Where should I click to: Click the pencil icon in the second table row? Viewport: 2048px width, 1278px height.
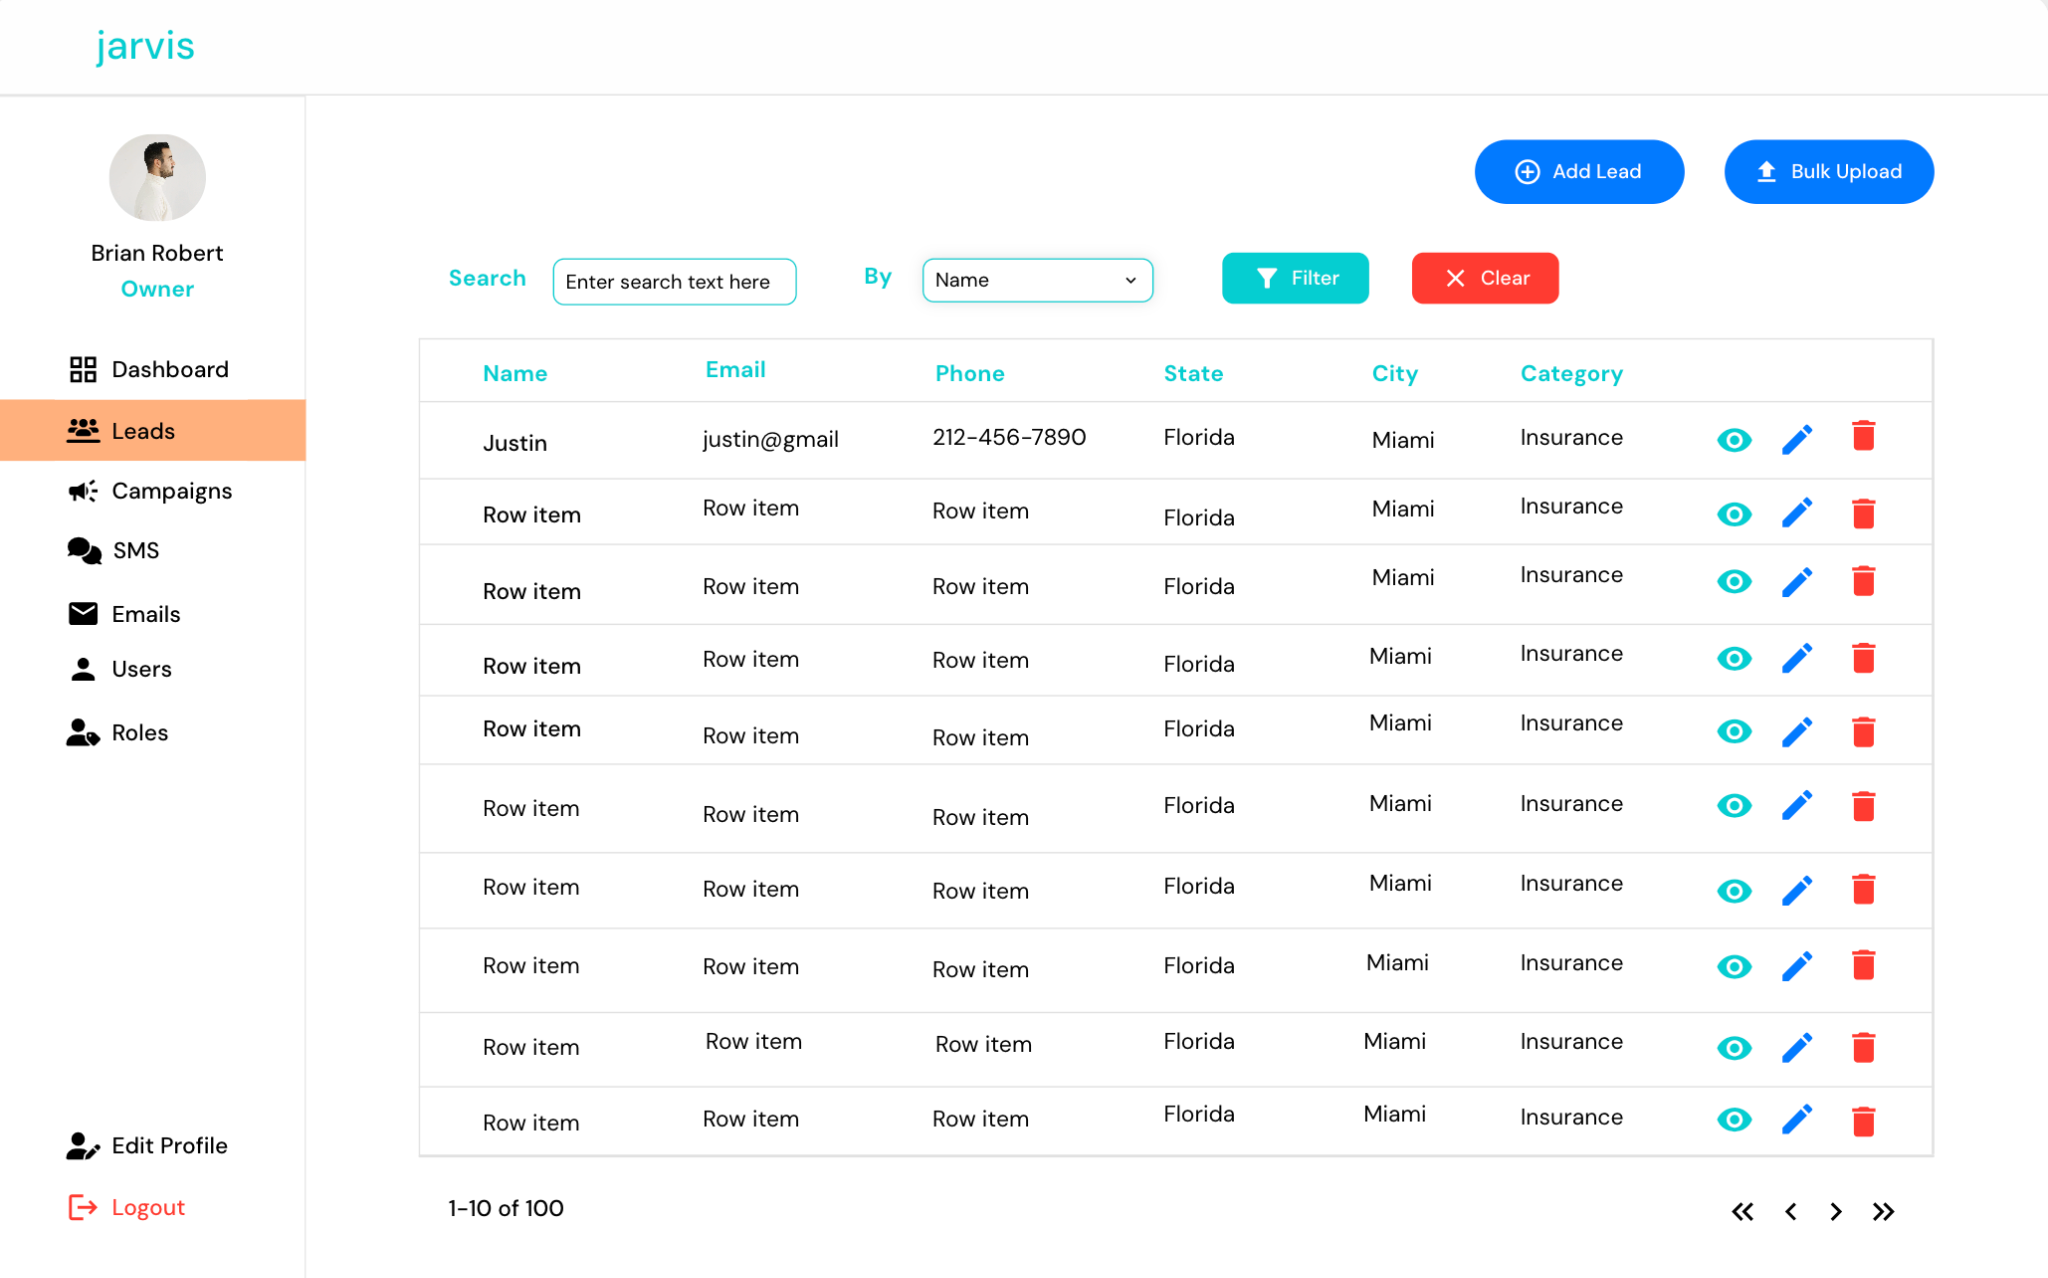[1797, 513]
